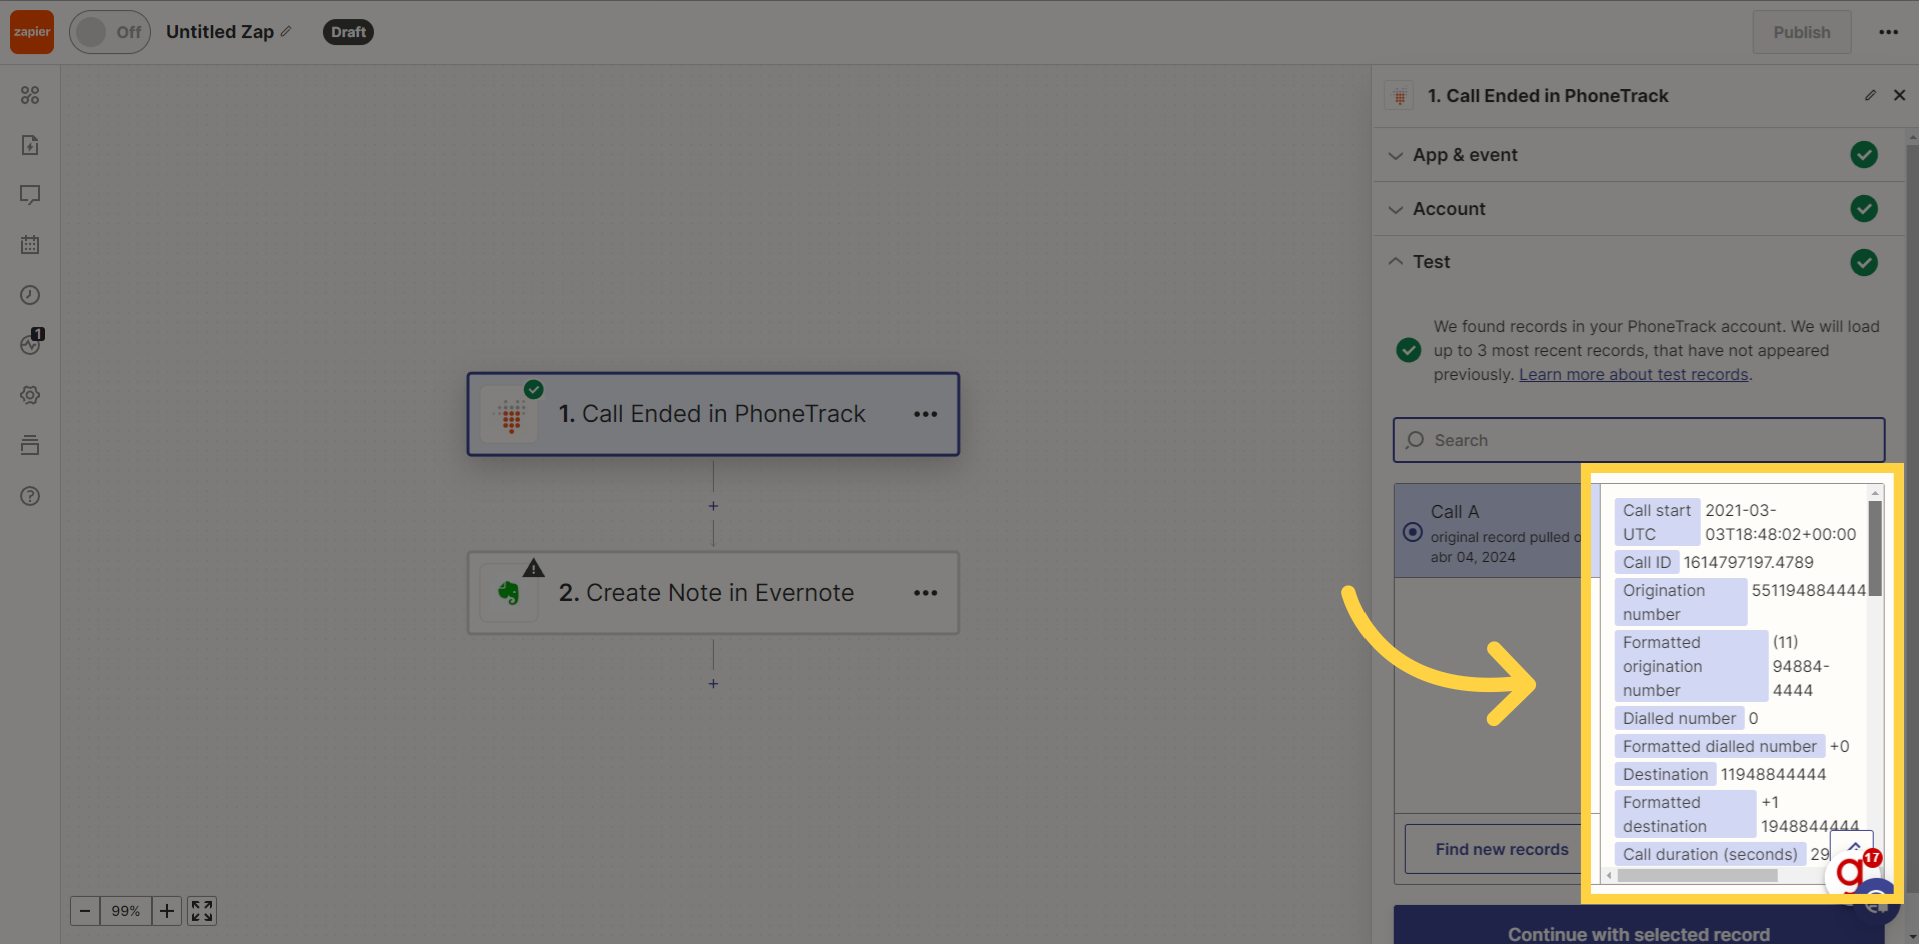Viewport: 1919px width, 944px height.
Task: Click the fit-to-view expand icon
Action: (202, 911)
